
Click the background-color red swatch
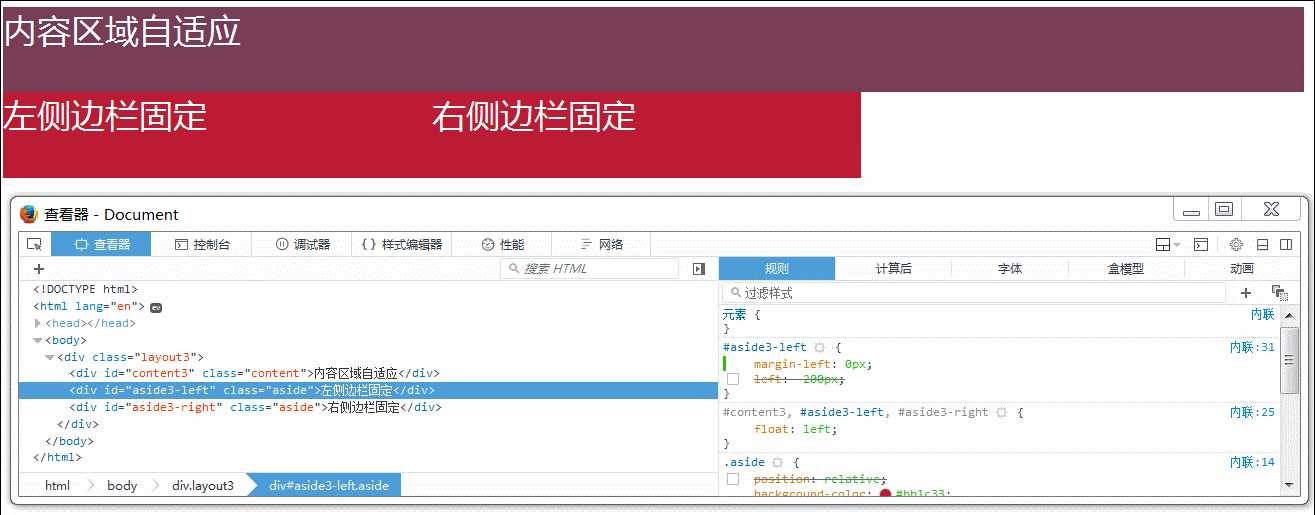[885, 493]
